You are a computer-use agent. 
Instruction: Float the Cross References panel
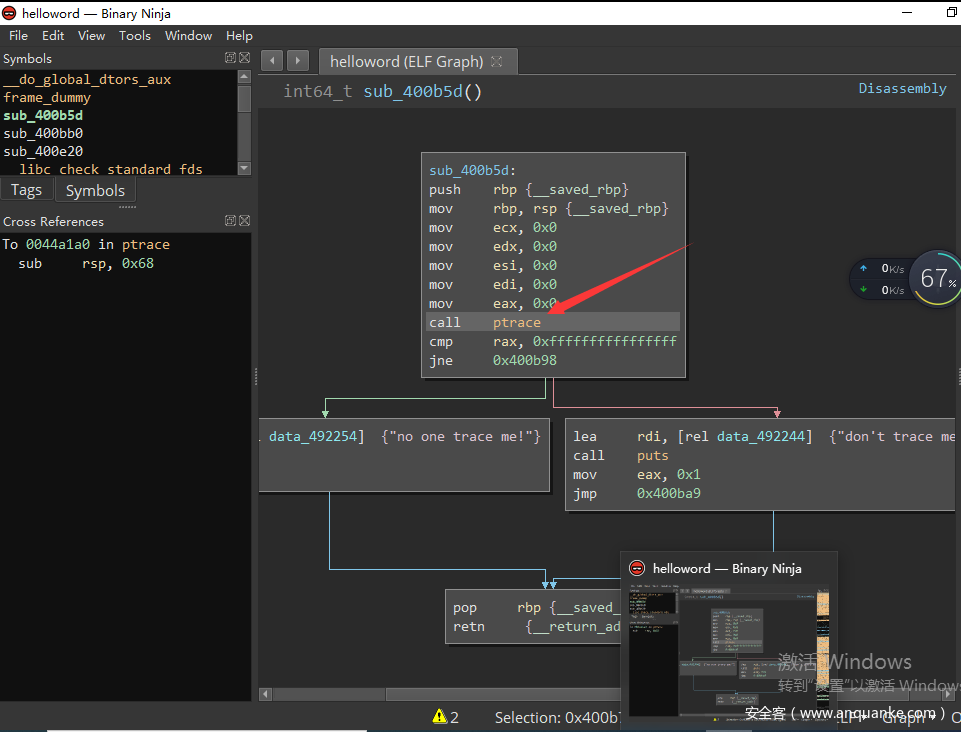(x=230, y=221)
